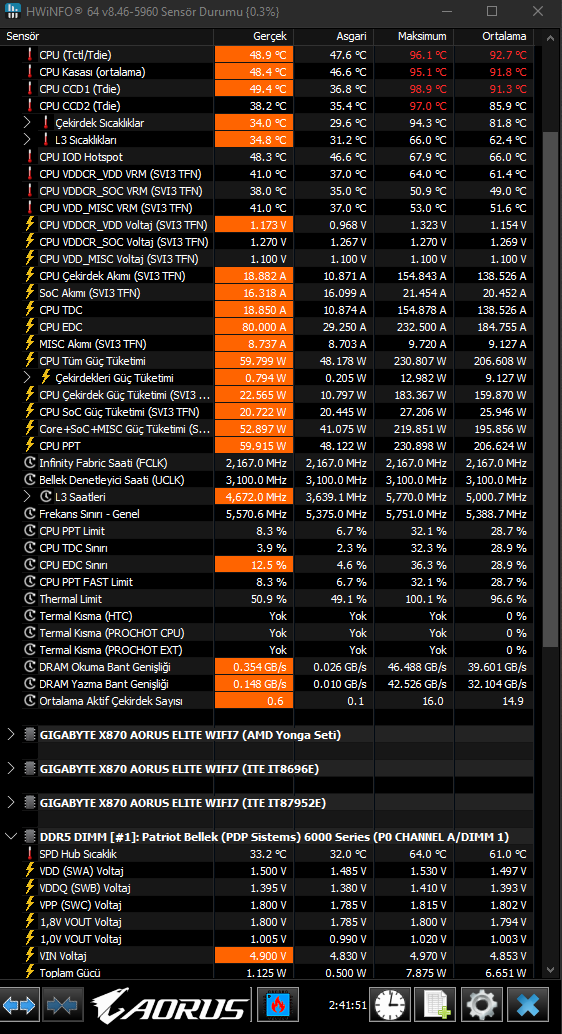Expand the L3 Saatleri row
Image resolution: width=562 pixels, height=1034 pixels.
(x=27, y=497)
